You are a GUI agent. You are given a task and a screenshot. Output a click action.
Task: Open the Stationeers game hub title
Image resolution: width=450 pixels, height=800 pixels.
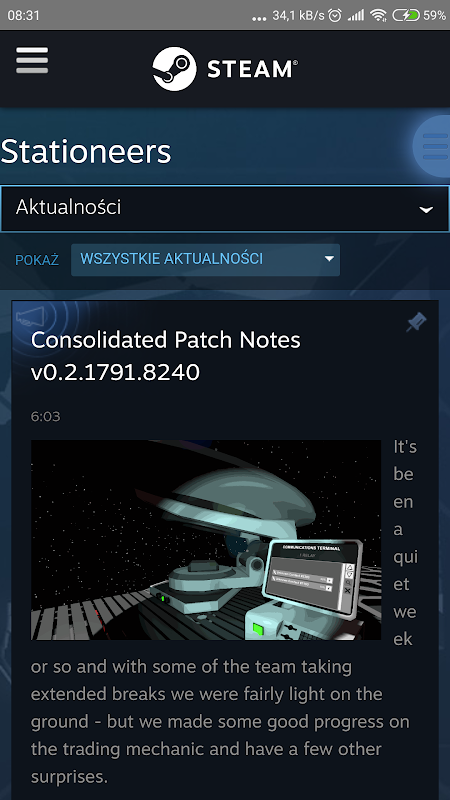pos(86,151)
